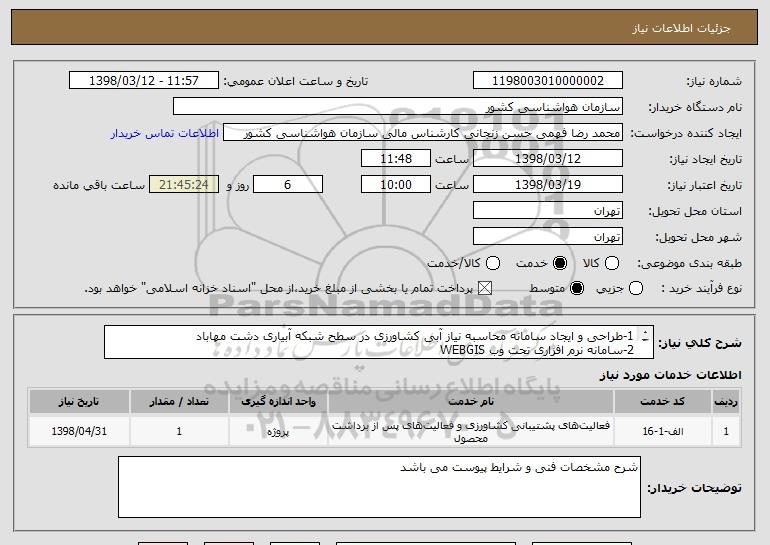Click the buyer organization name field

click(x=398, y=107)
